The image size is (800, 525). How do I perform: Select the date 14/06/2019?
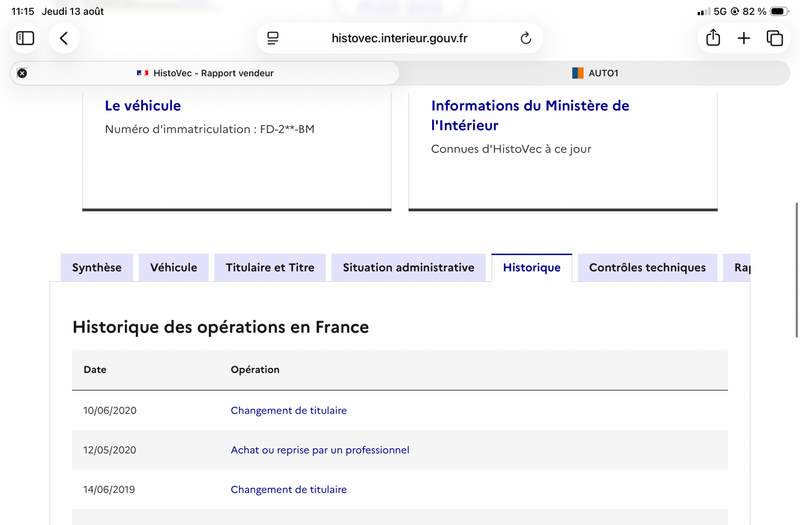[109, 489]
